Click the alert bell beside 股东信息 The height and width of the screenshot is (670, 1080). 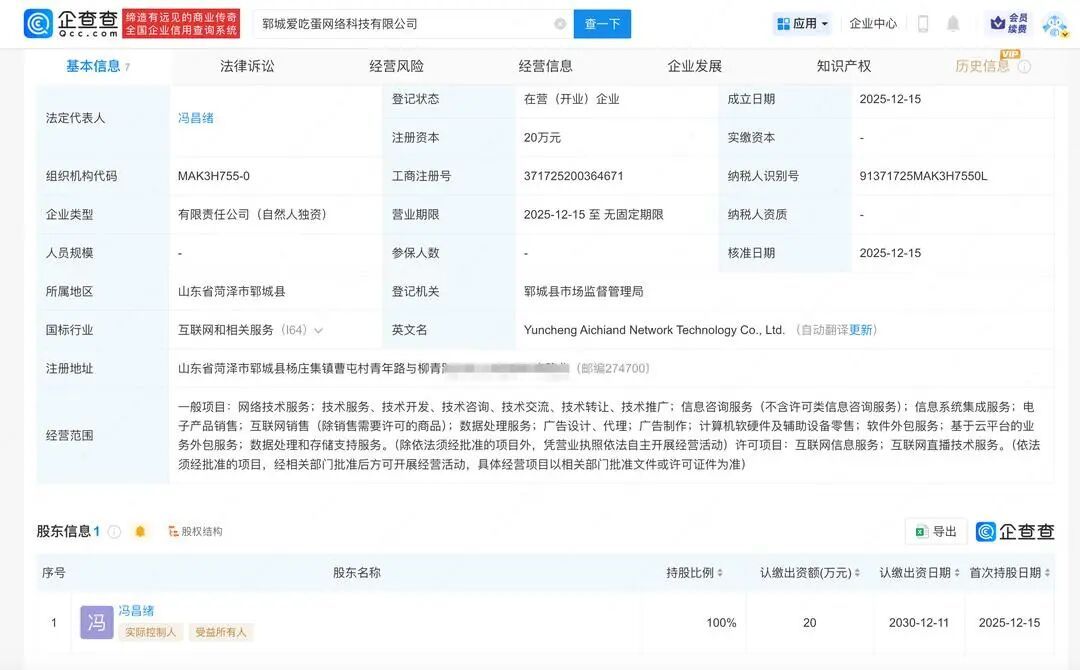coord(140,531)
